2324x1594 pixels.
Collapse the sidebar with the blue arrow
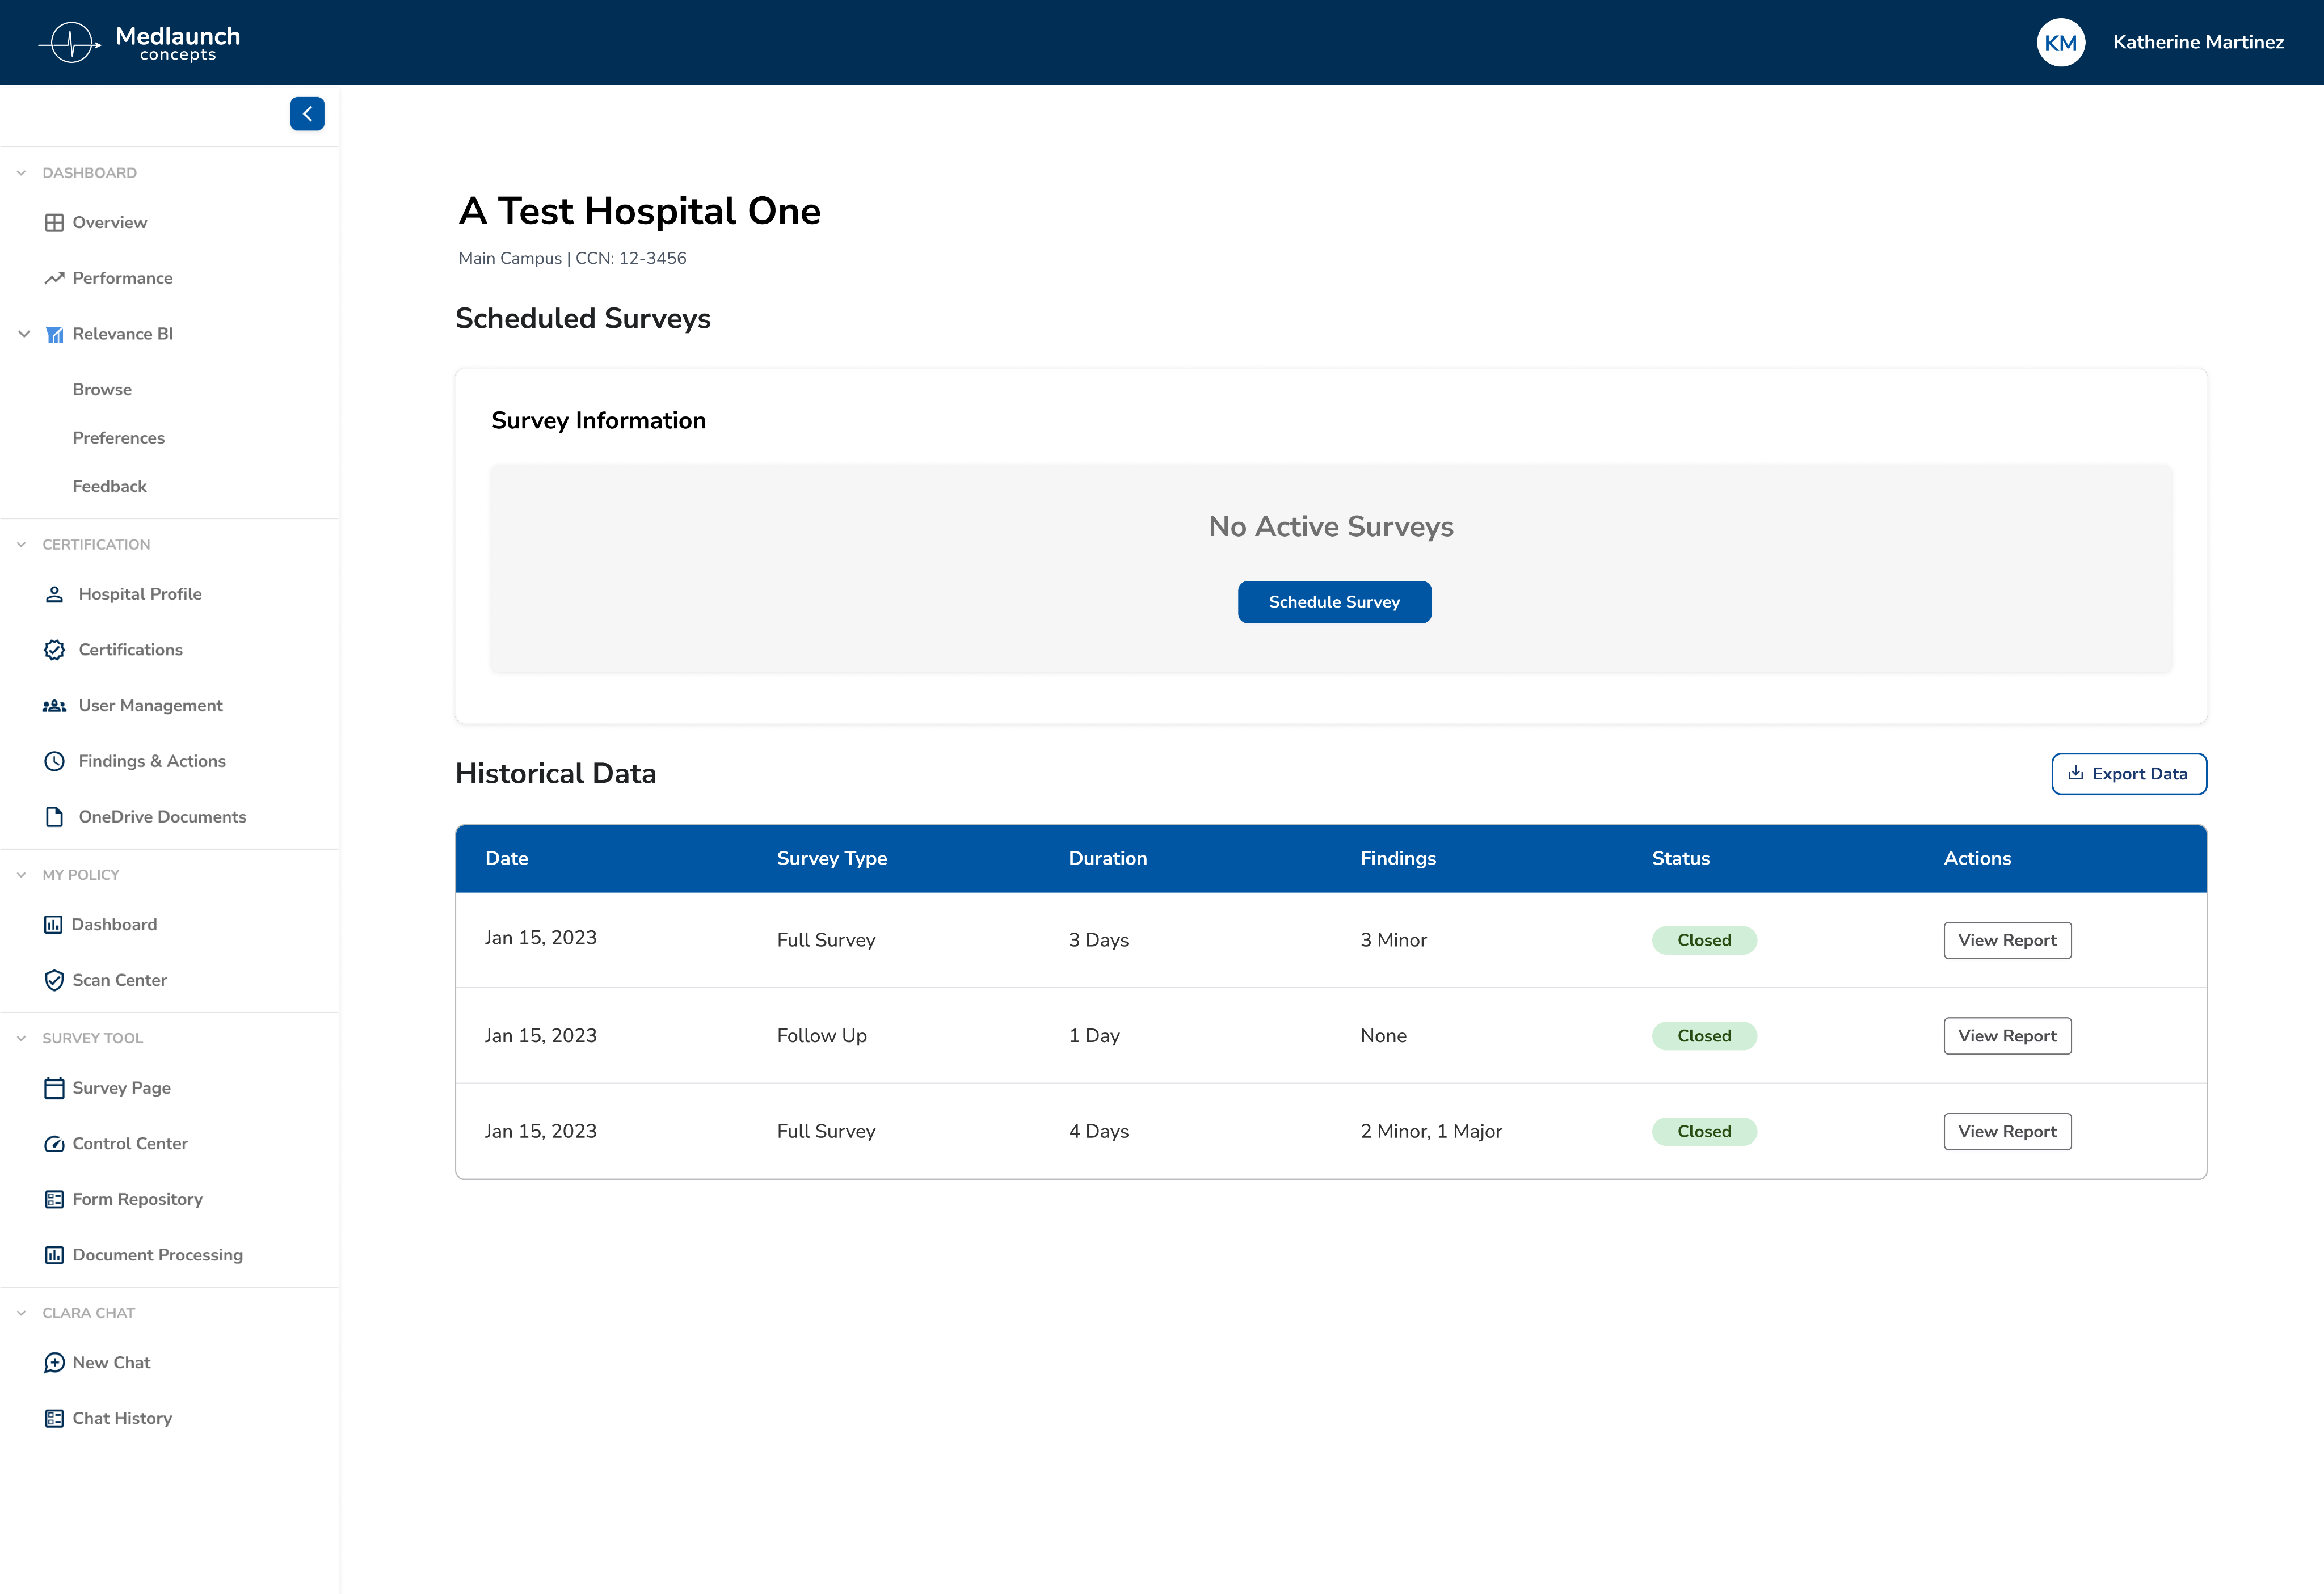point(307,114)
